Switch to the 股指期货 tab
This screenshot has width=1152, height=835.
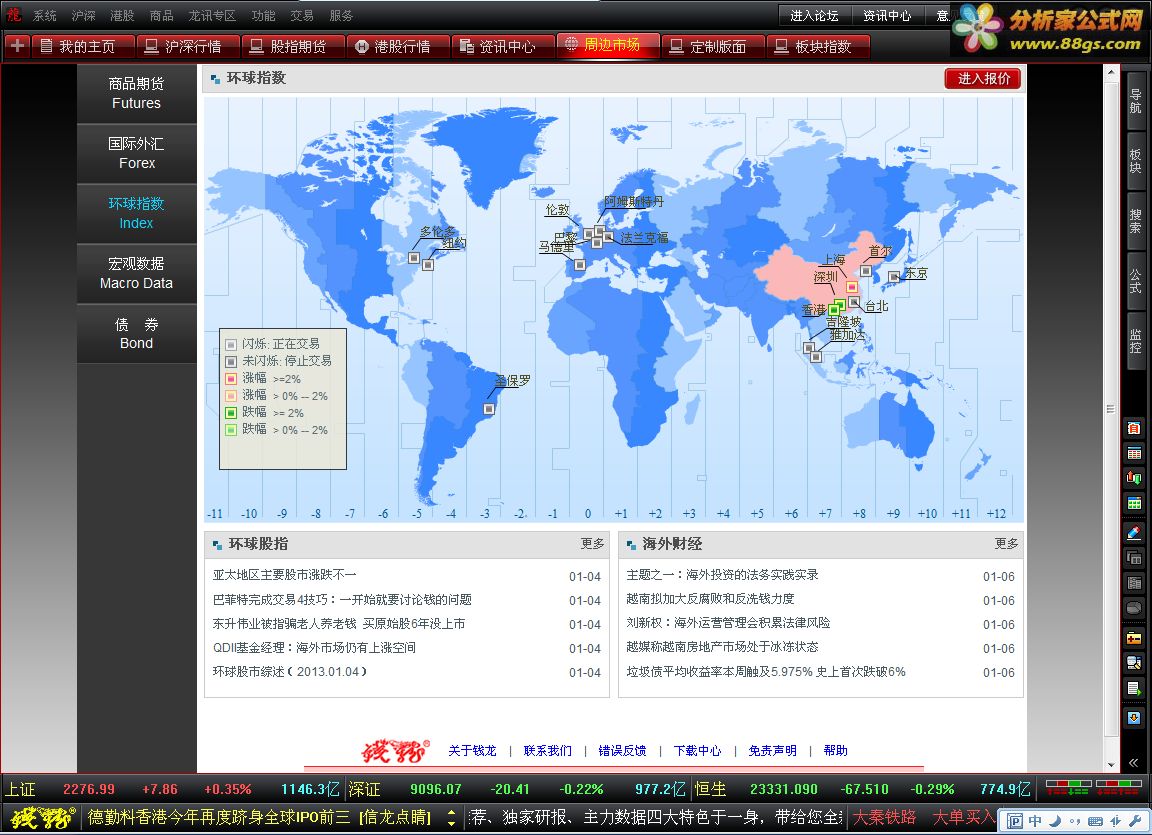pyautogui.click(x=294, y=46)
